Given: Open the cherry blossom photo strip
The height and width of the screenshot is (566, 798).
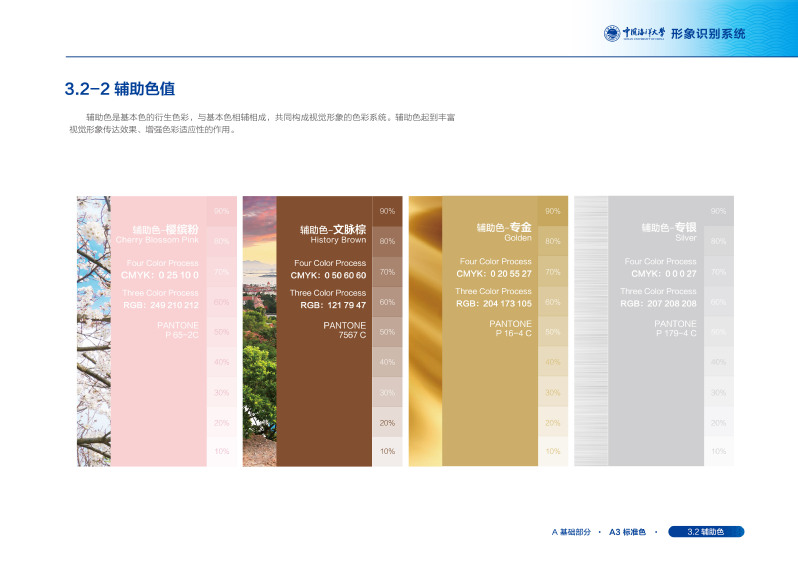Looking at the screenshot, I should (93, 330).
